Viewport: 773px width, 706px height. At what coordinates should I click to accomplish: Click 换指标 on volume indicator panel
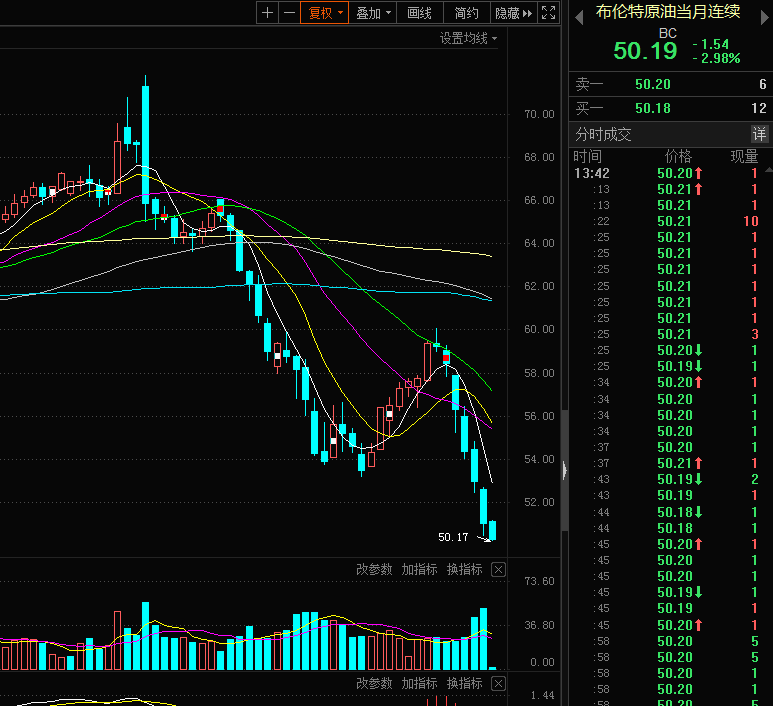[x=464, y=569]
